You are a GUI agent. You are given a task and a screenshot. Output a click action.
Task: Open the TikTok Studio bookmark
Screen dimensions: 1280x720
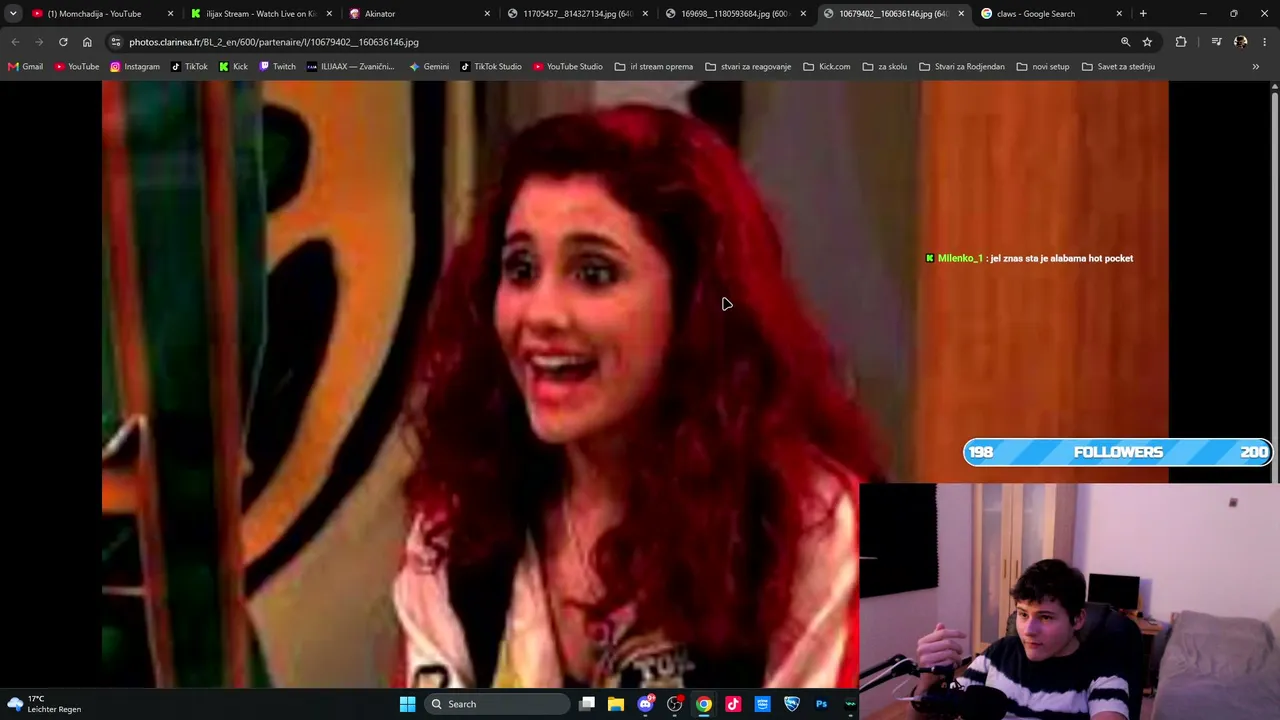(490, 67)
